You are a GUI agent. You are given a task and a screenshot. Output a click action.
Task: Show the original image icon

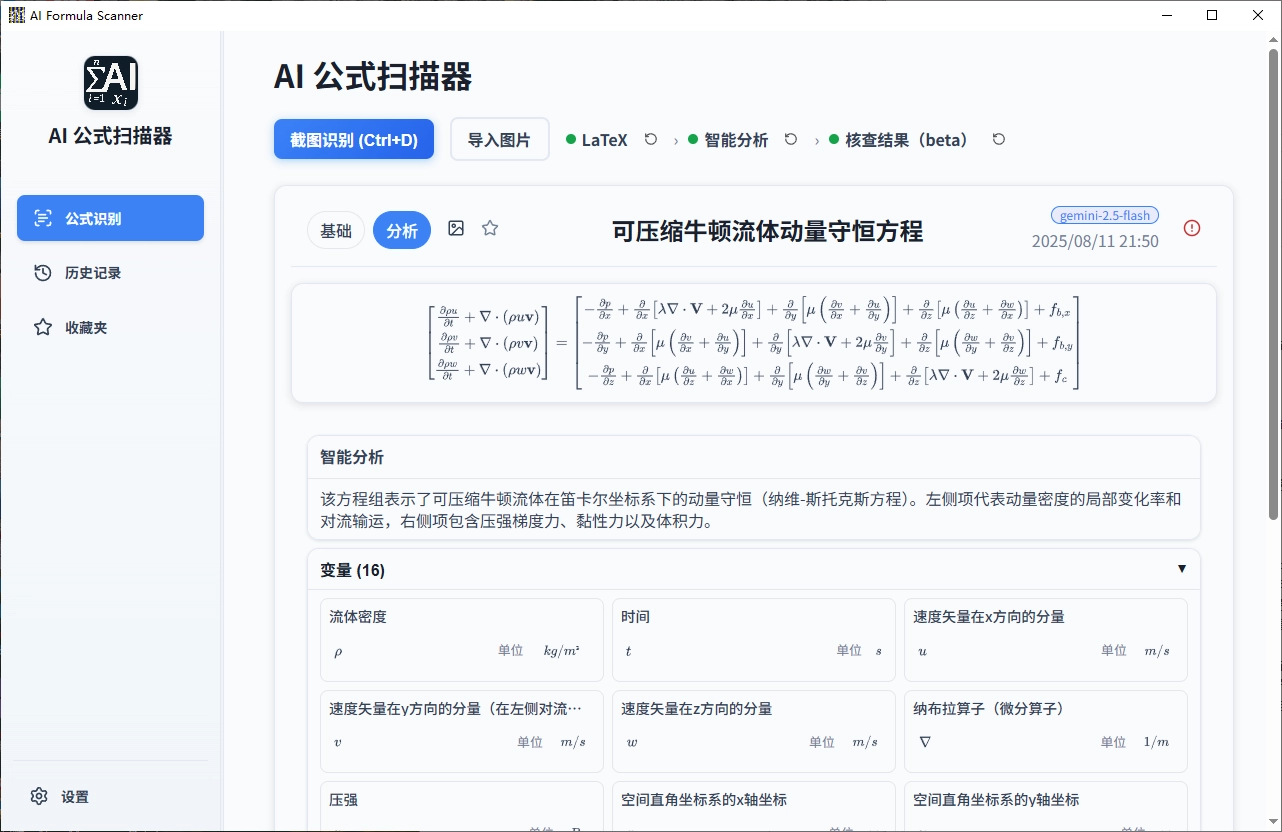click(456, 228)
